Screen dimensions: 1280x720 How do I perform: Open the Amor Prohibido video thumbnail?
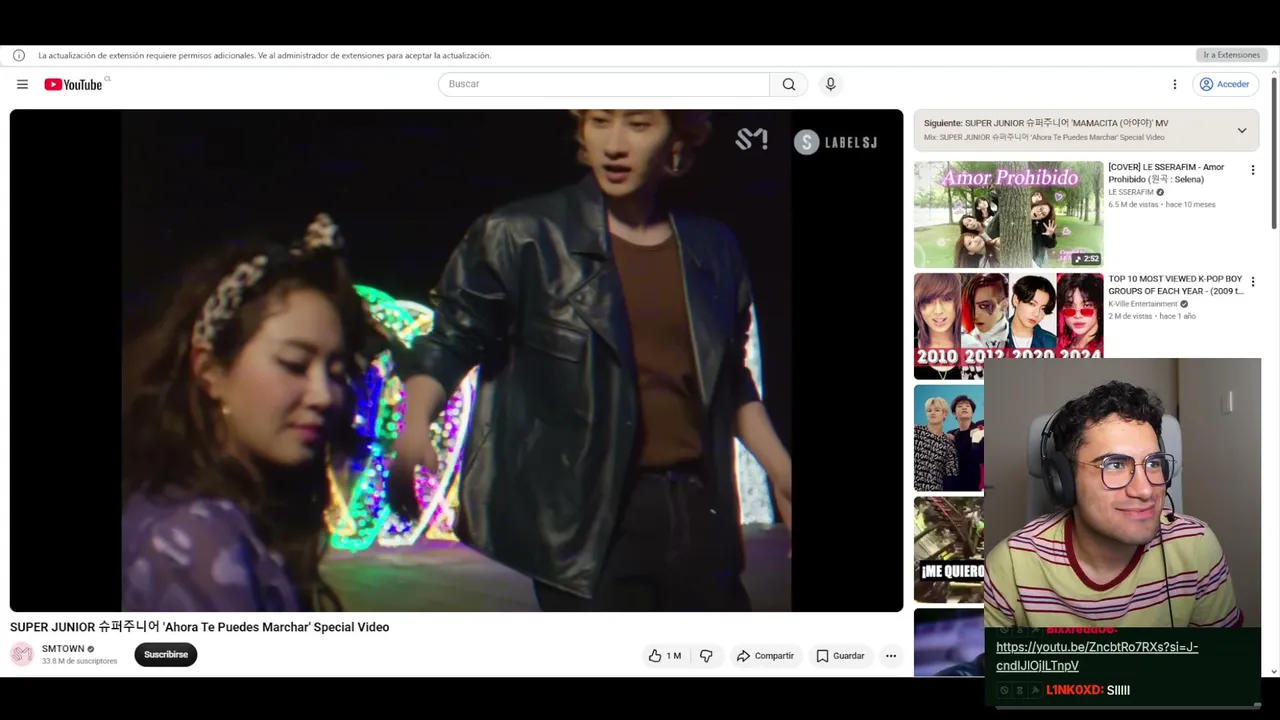coord(1008,214)
